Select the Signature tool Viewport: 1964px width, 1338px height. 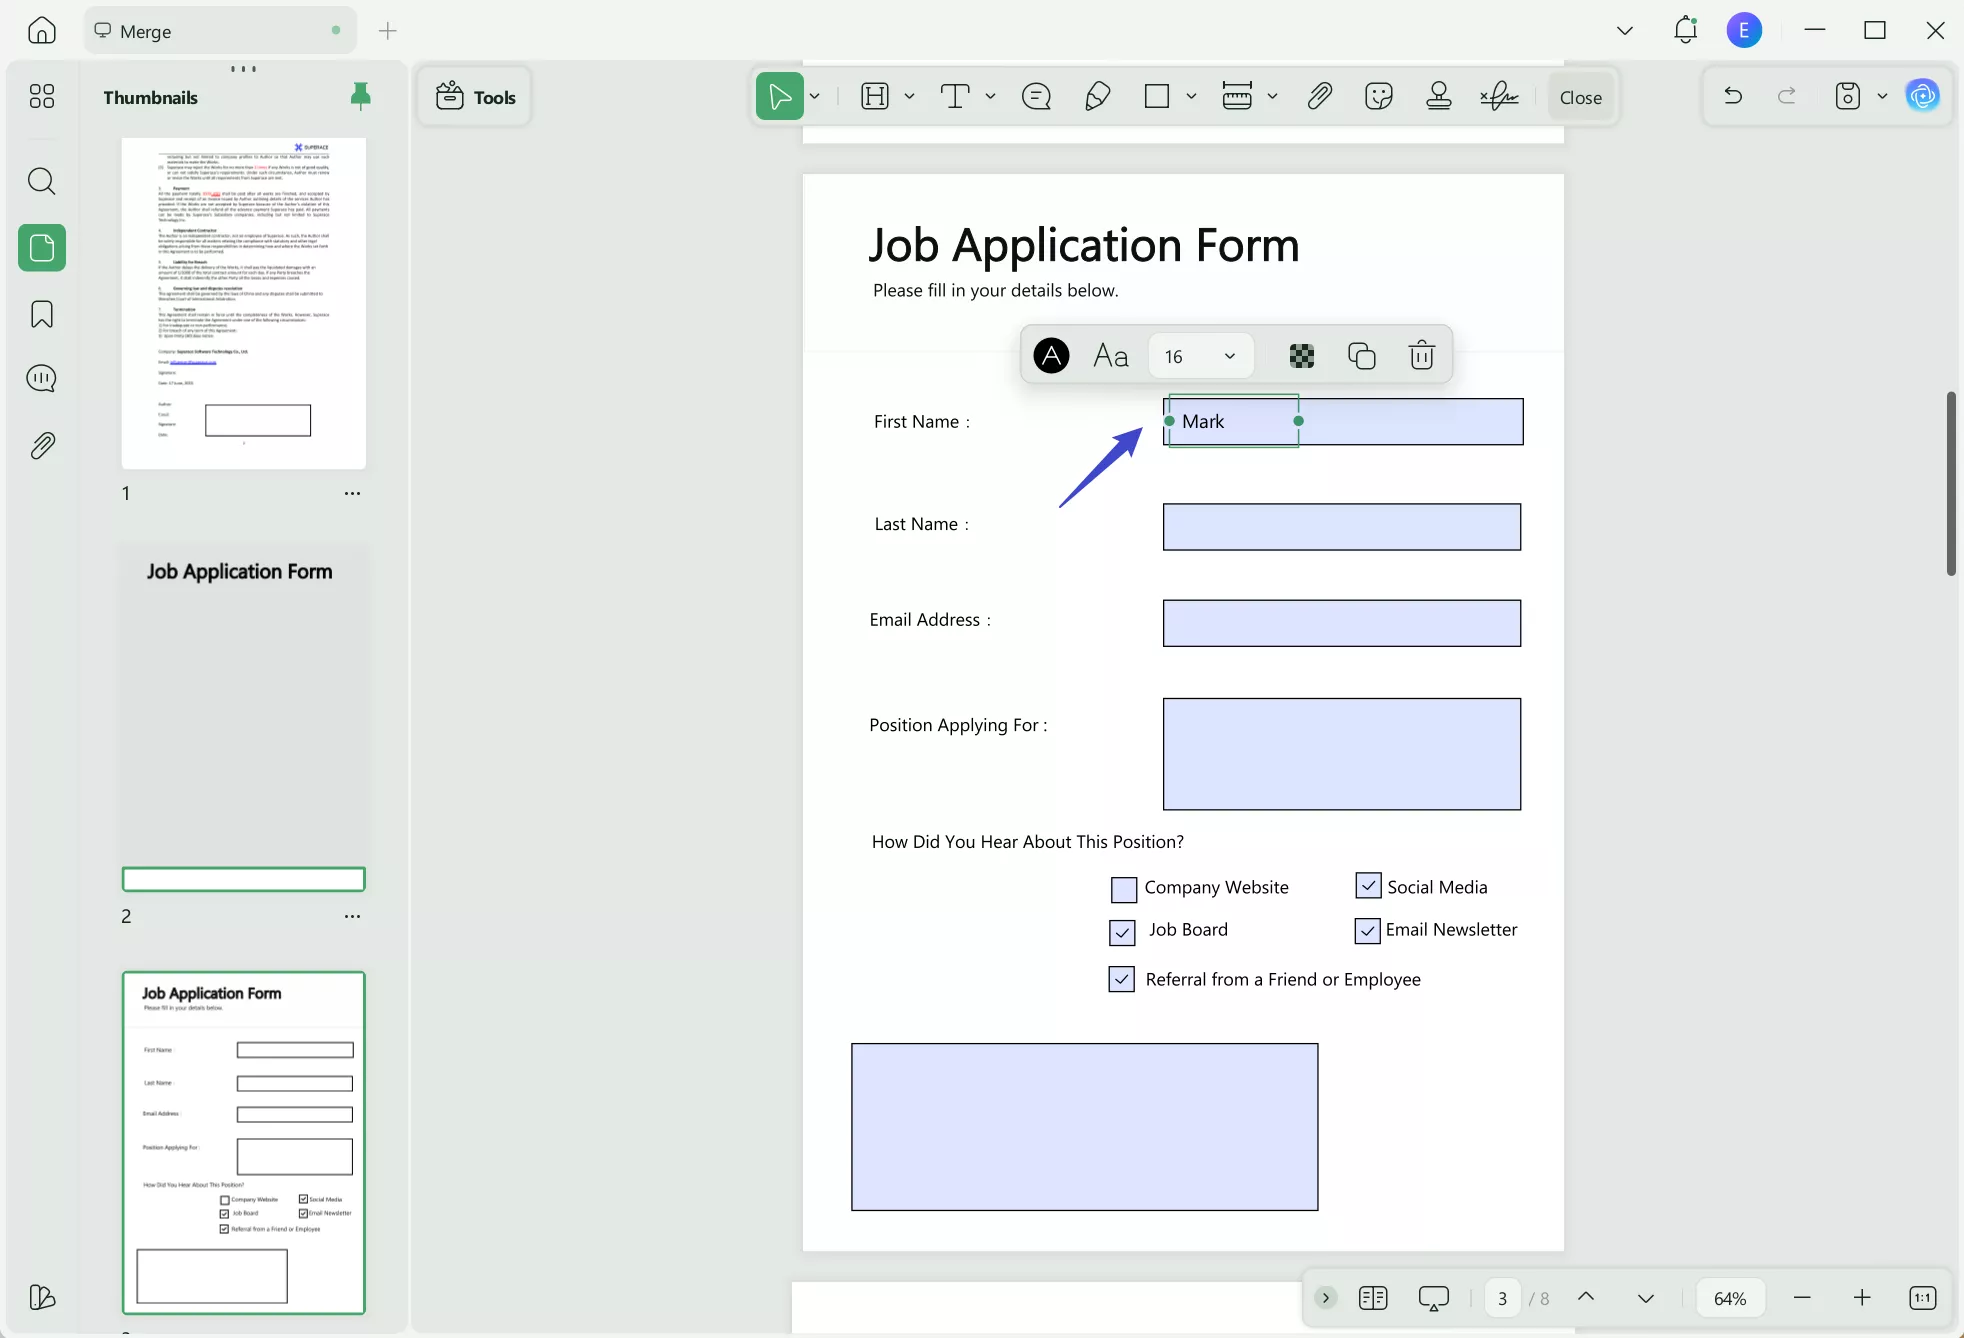coord(1498,96)
